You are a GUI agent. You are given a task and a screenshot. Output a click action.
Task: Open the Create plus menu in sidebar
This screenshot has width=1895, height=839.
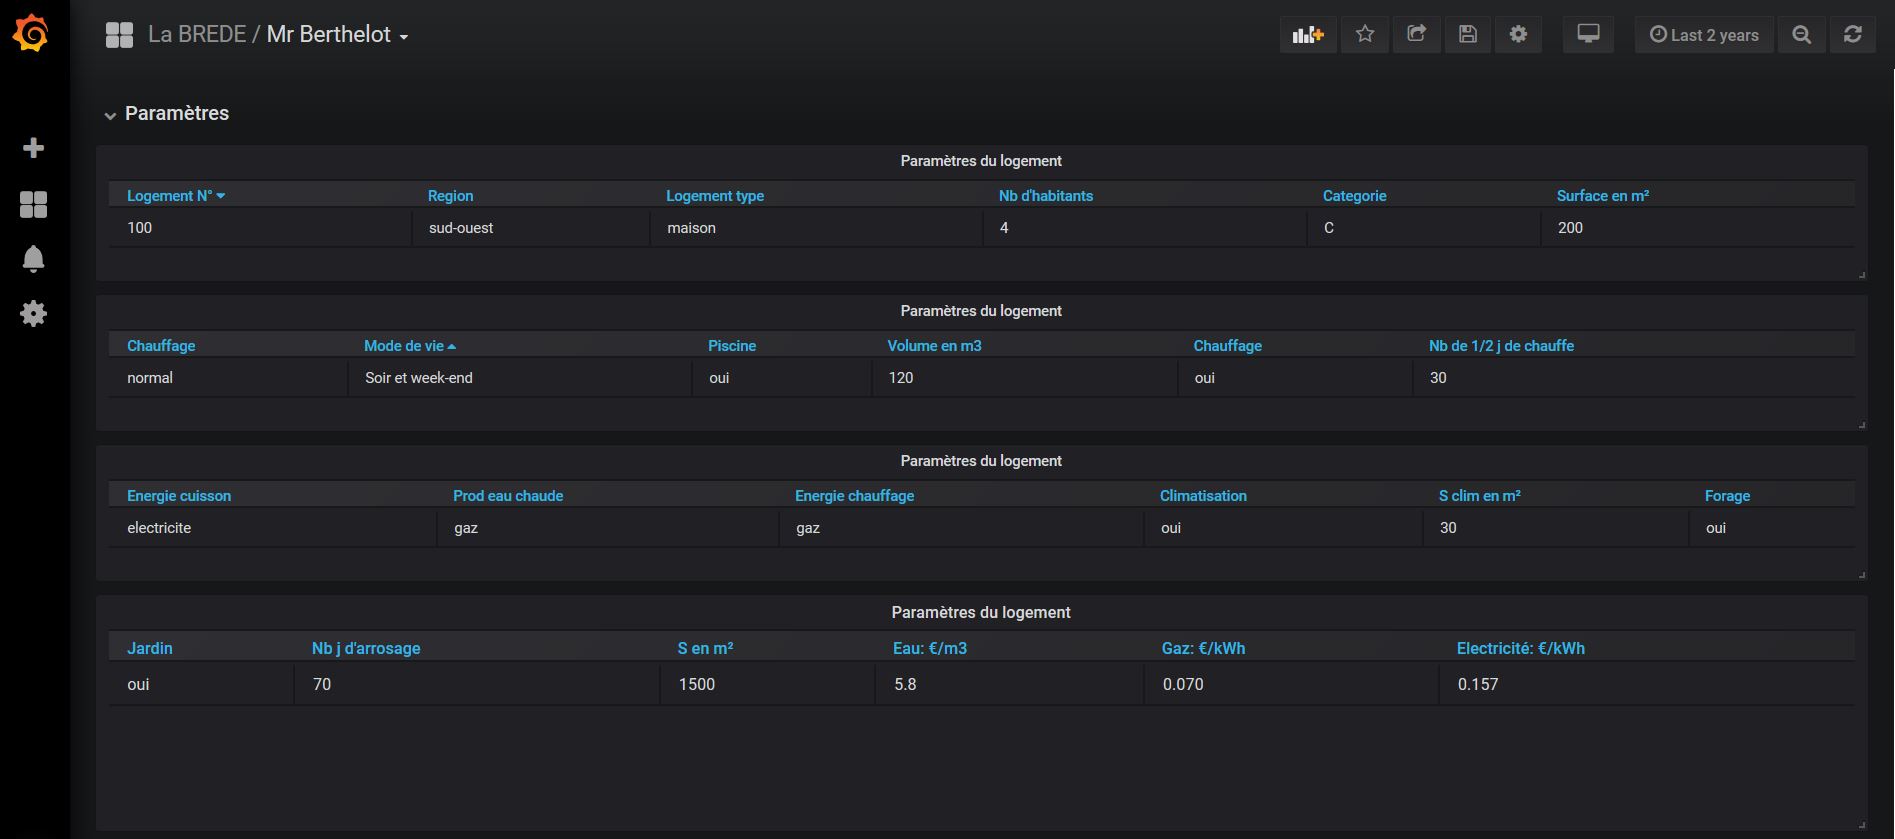tap(33, 148)
